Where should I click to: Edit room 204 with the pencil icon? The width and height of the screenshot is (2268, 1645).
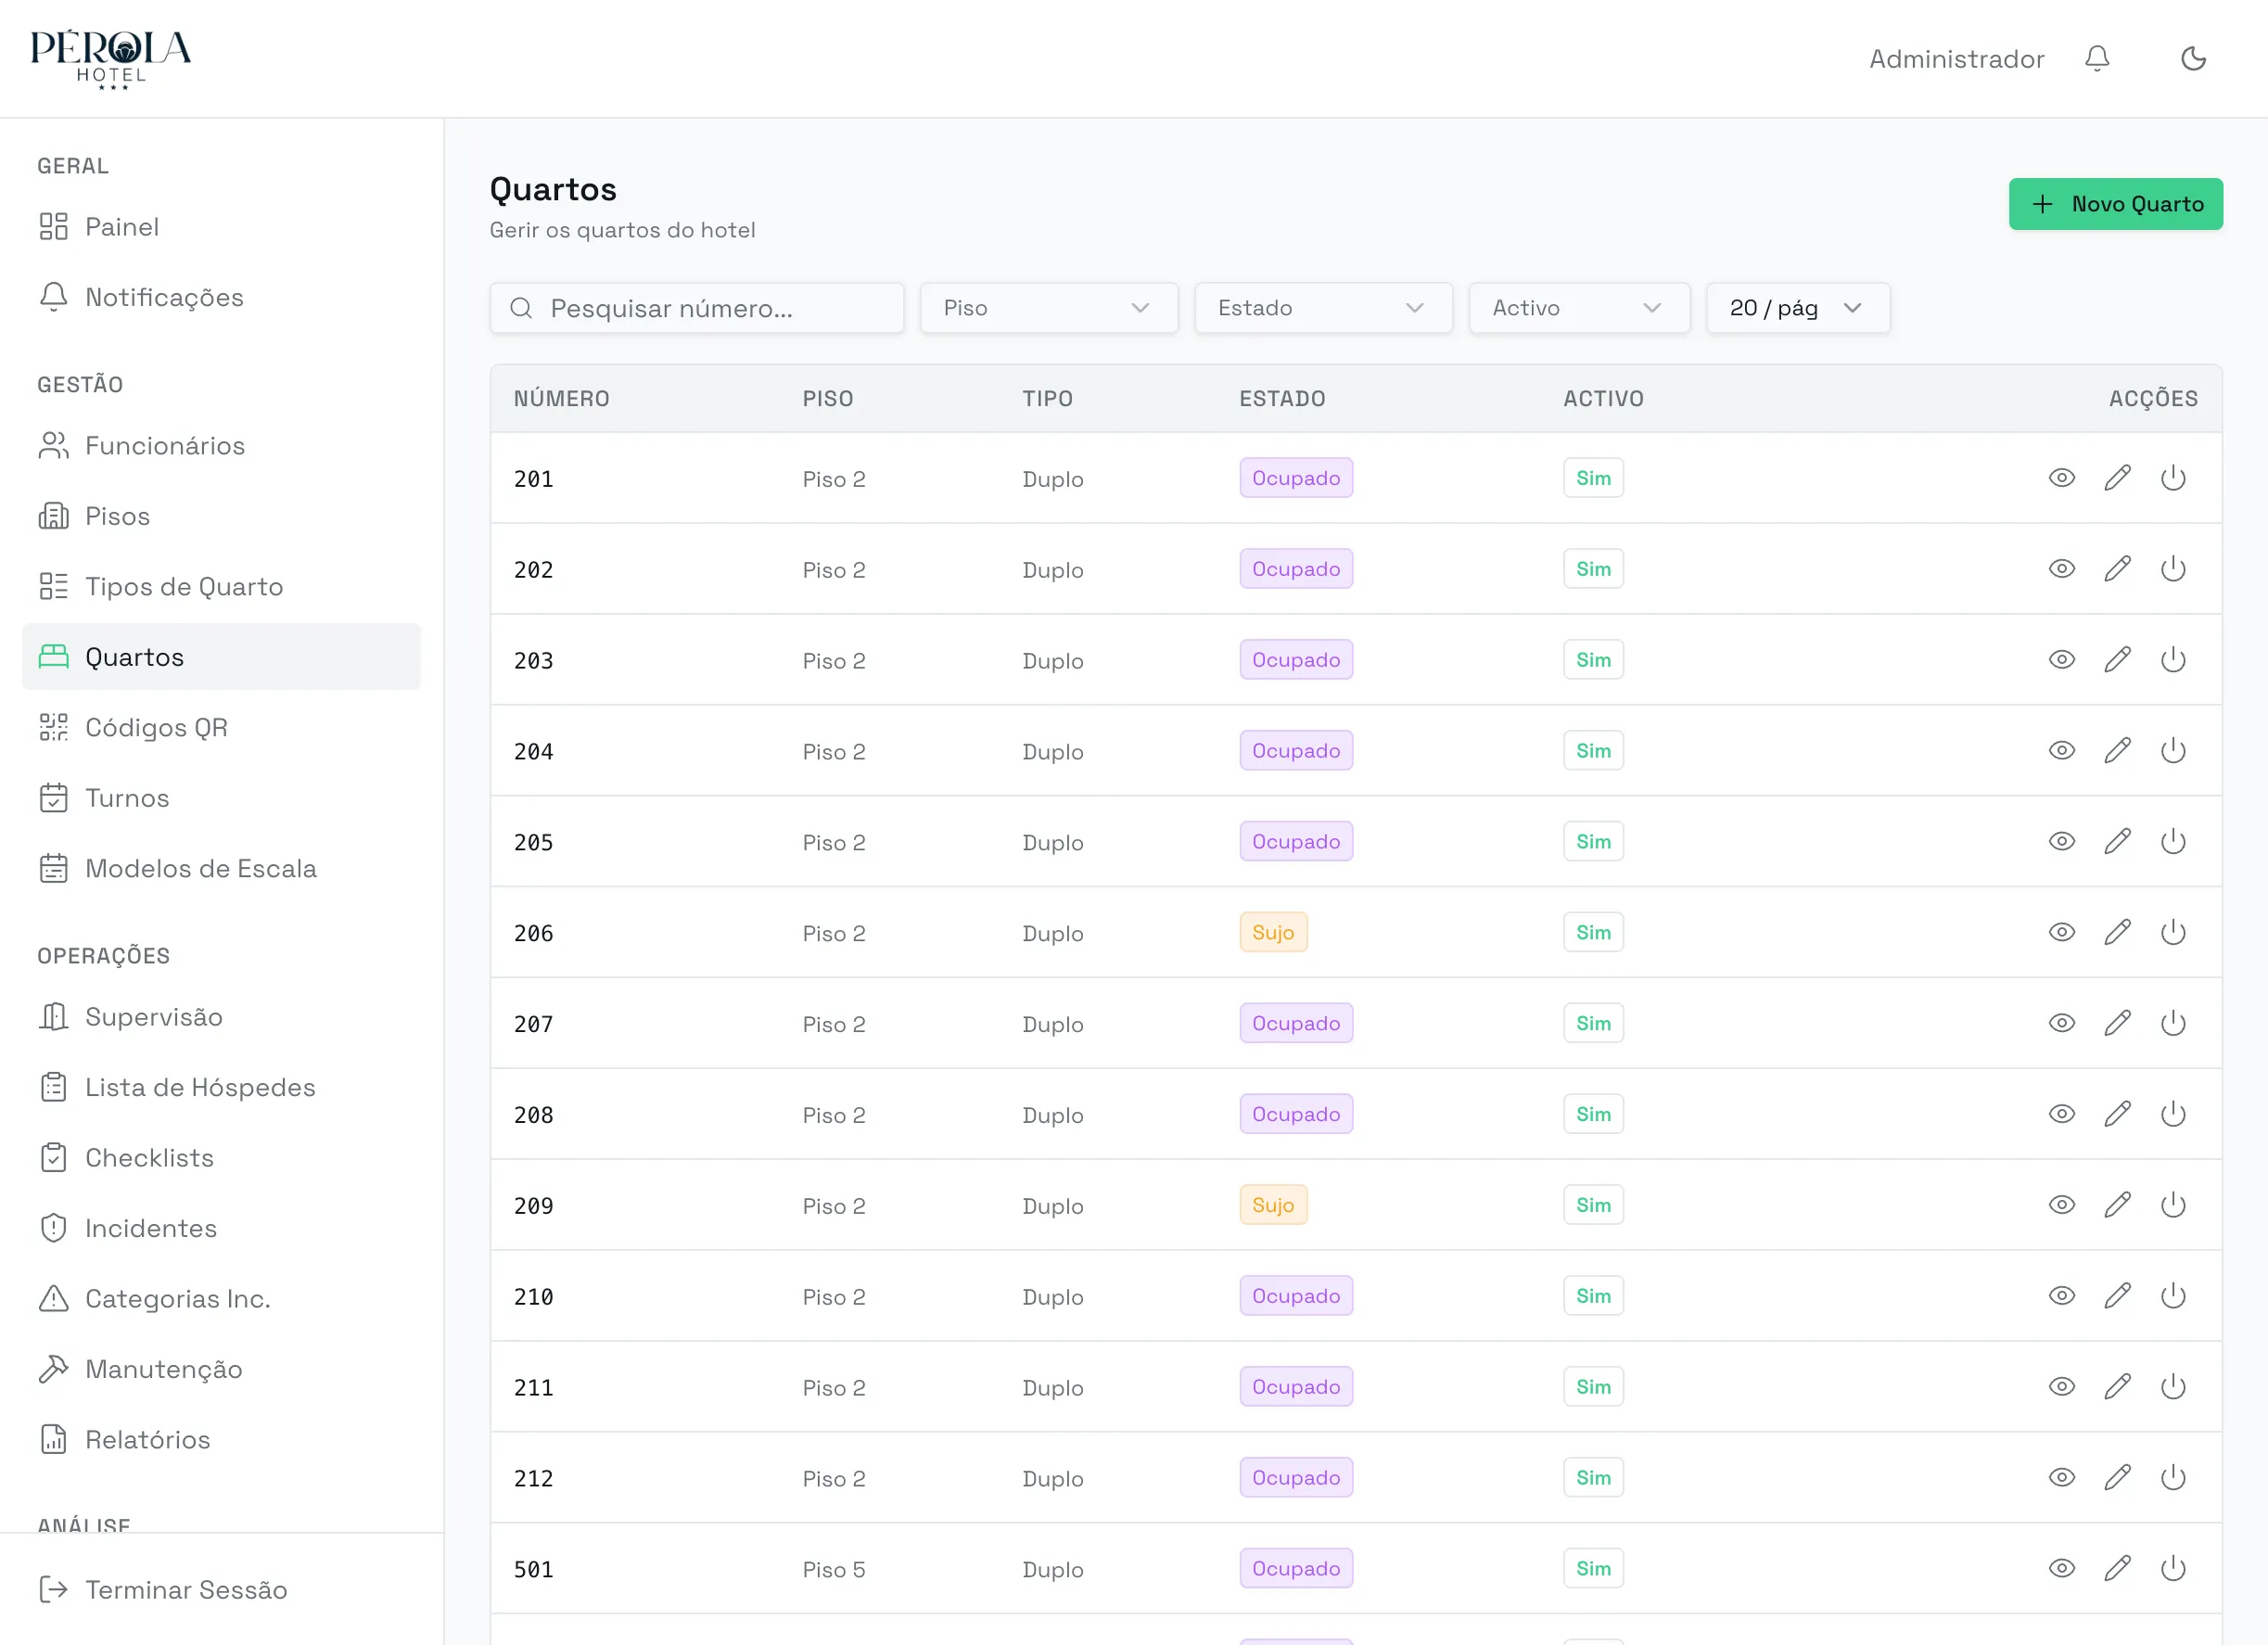(2117, 751)
